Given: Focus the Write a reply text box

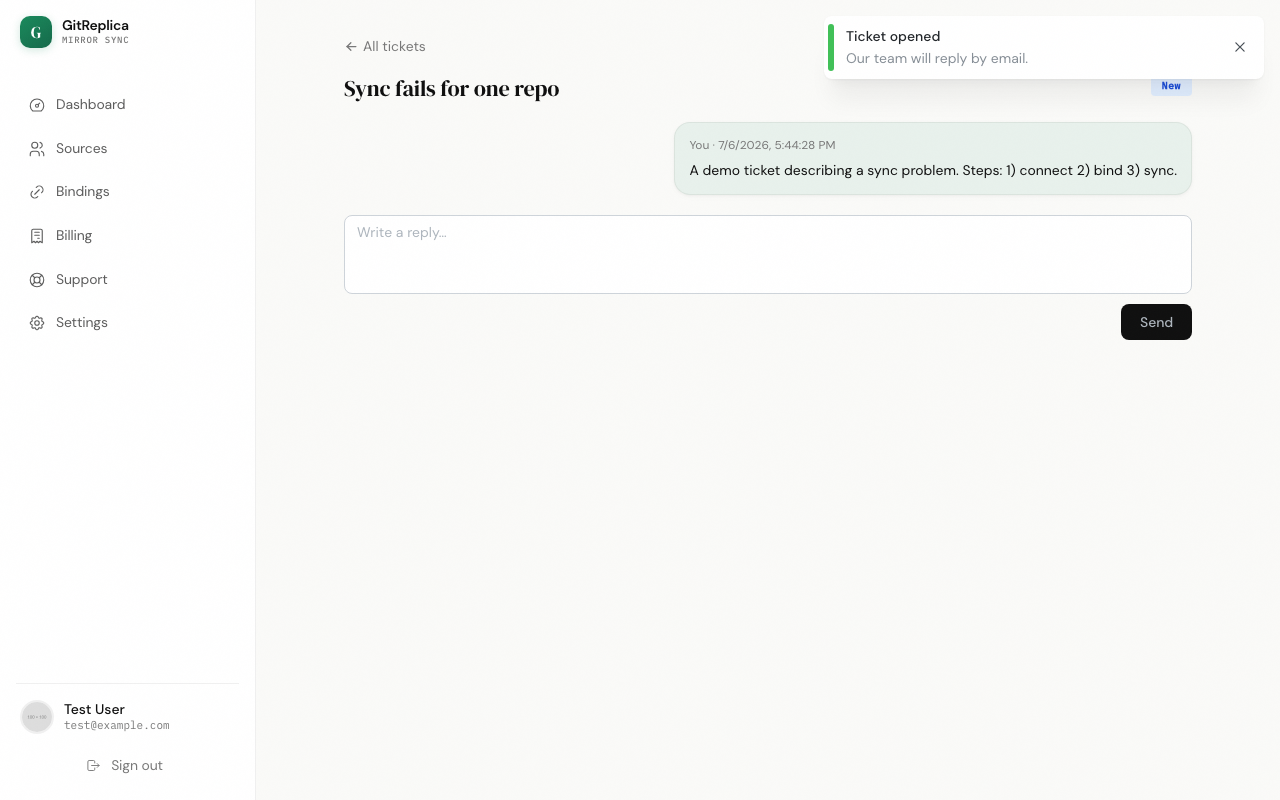Looking at the screenshot, I should 768,254.
